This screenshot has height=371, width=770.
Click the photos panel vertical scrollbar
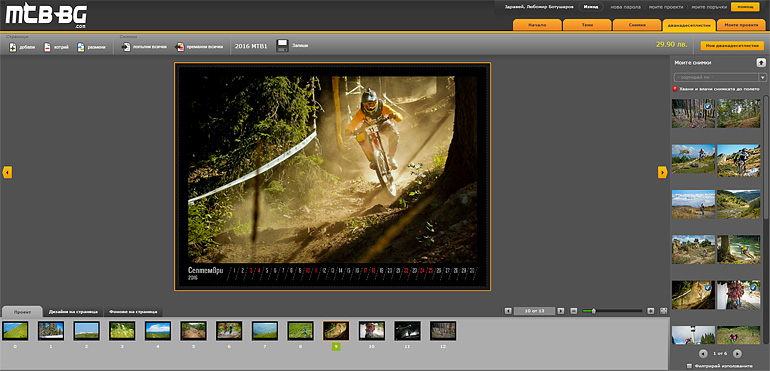pyautogui.click(x=766, y=157)
